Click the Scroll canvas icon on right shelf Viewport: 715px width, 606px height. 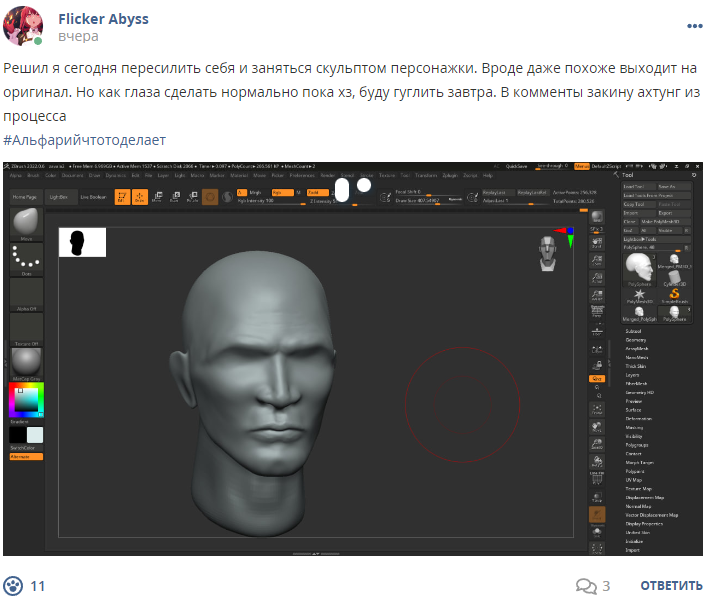[597, 242]
